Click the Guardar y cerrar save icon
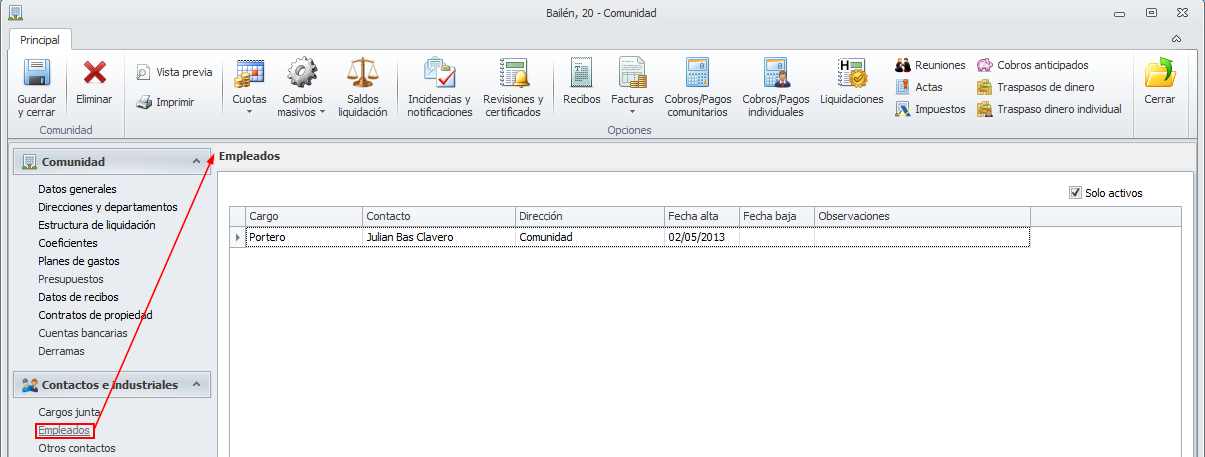 pos(37,74)
